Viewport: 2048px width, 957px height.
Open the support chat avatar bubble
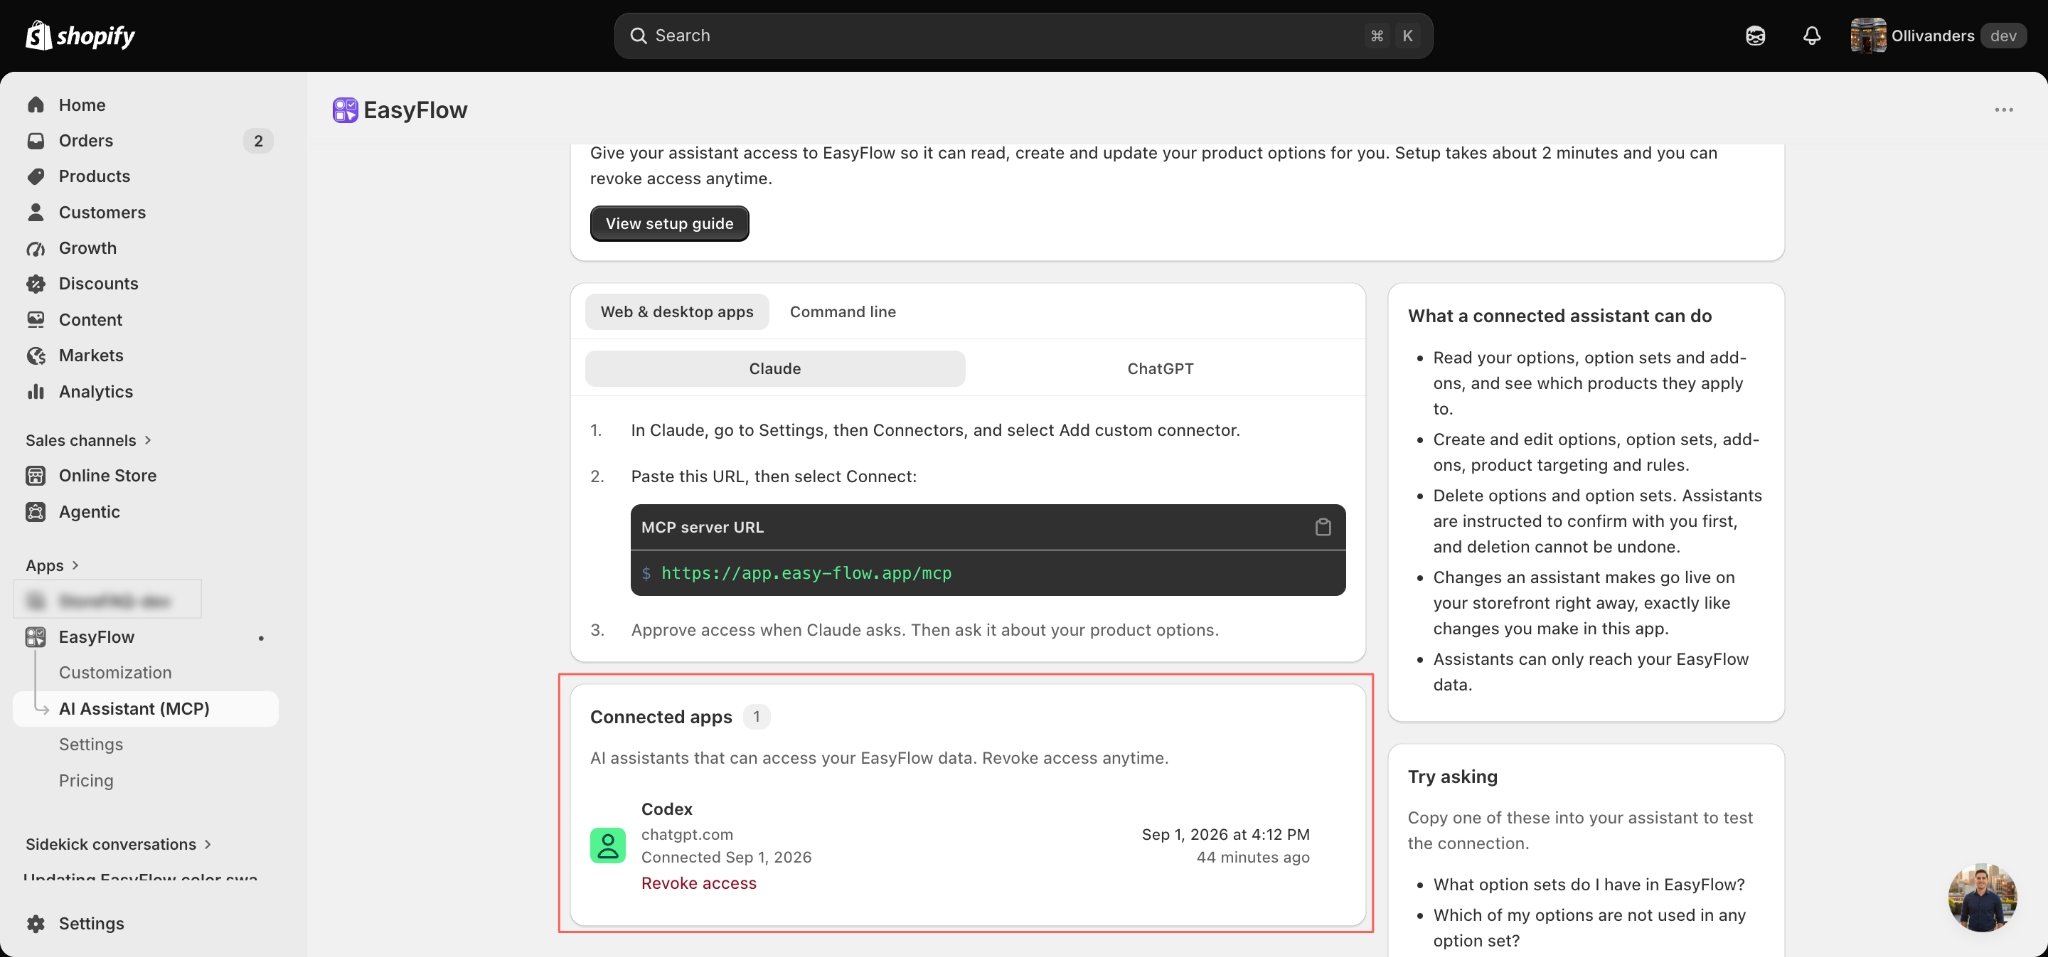pyautogui.click(x=1982, y=898)
